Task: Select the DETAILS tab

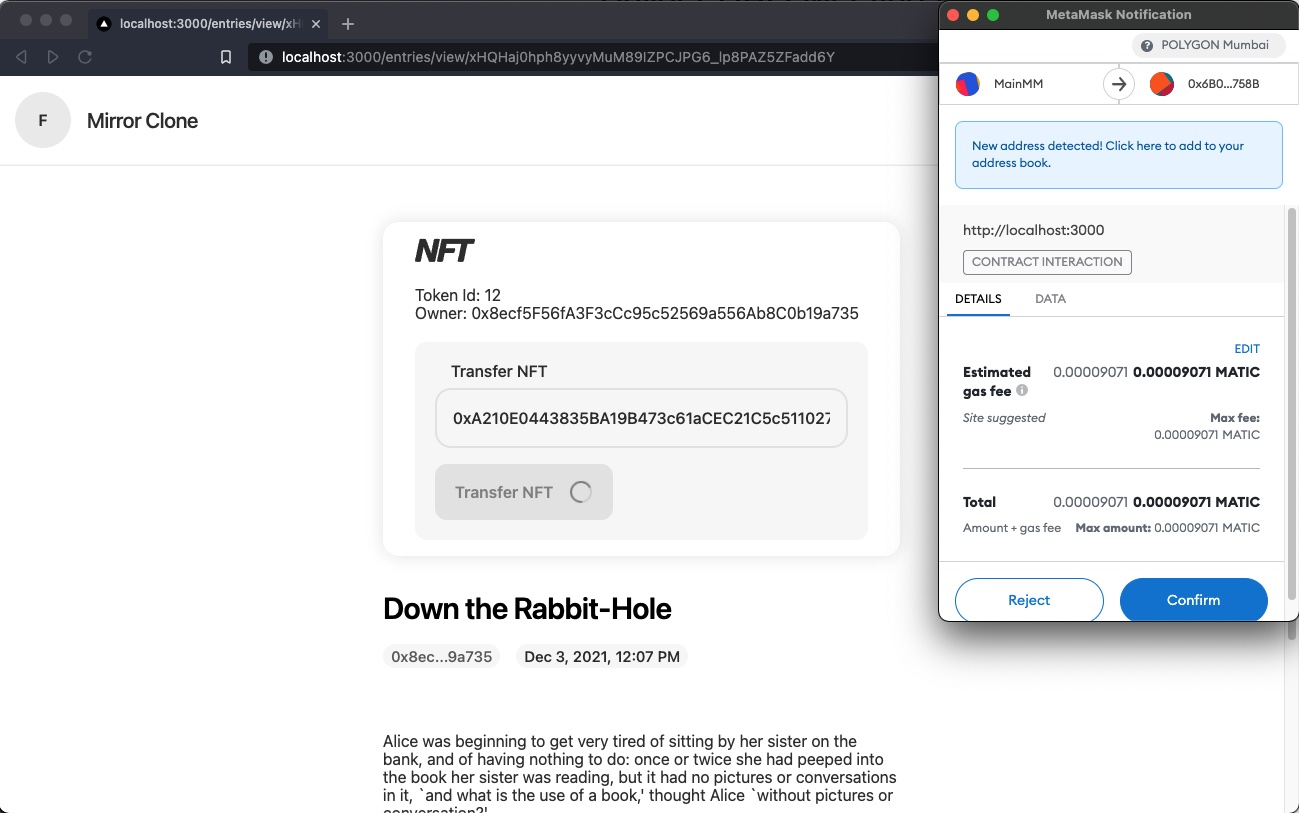Action: click(x=978, y=299)
